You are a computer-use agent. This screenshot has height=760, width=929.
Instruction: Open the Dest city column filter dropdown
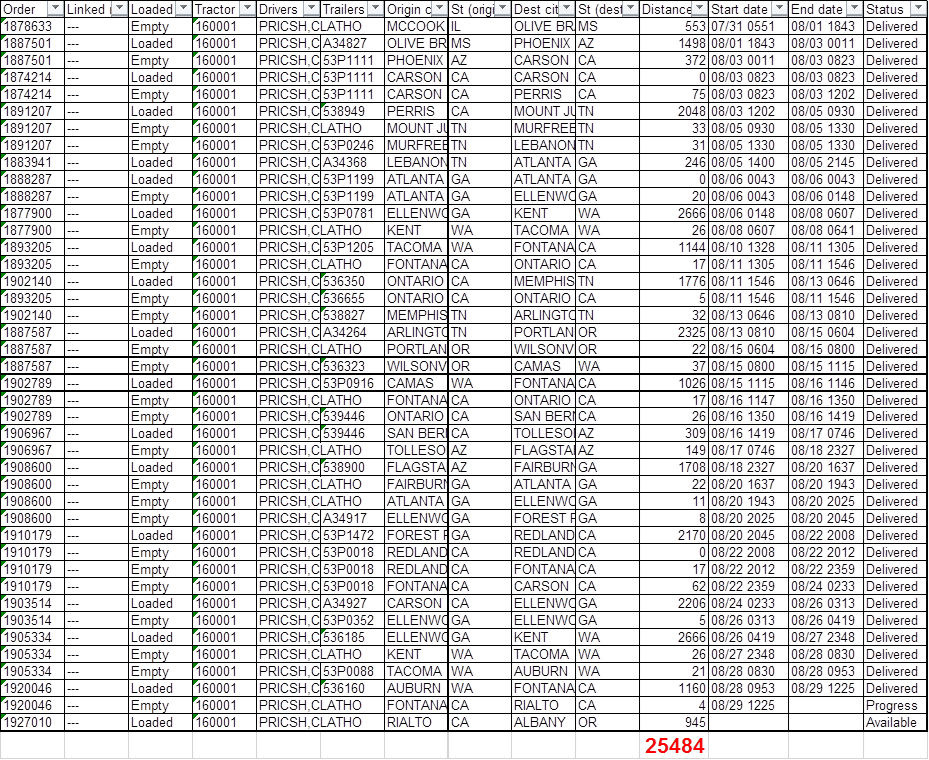tap(566, 9)
